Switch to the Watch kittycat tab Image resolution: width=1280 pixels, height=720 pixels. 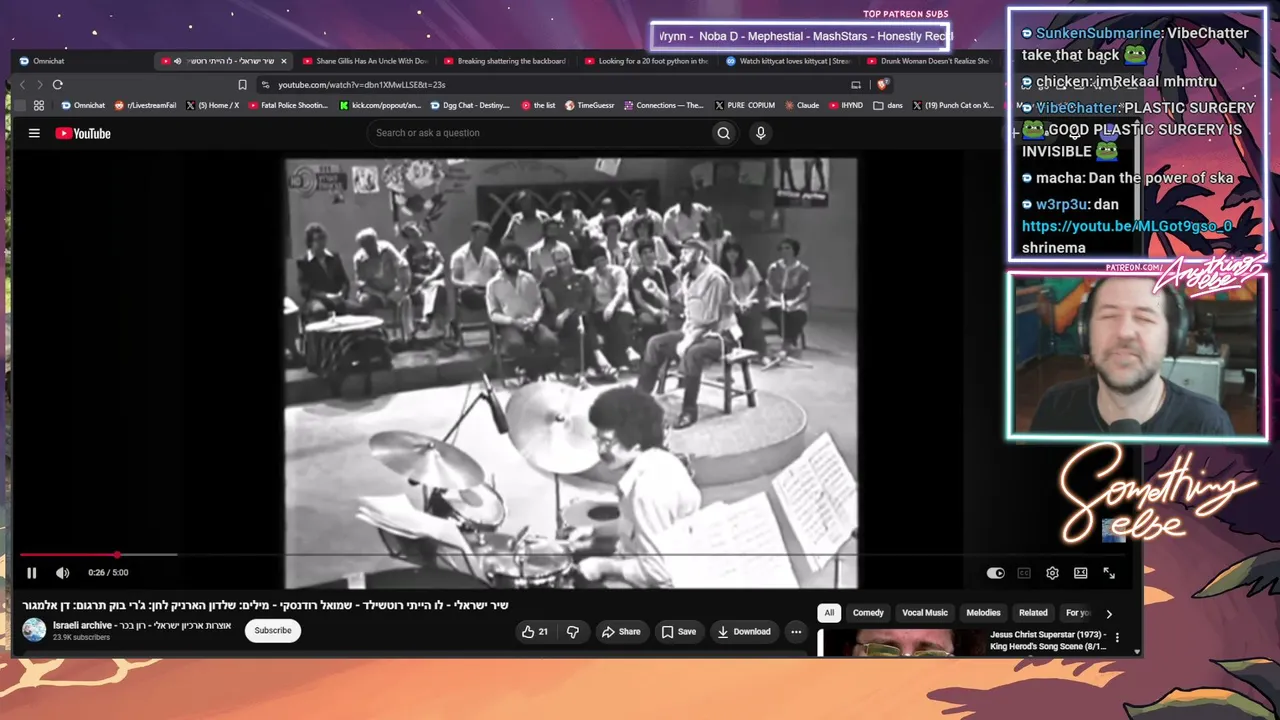(x=788, y=61)
